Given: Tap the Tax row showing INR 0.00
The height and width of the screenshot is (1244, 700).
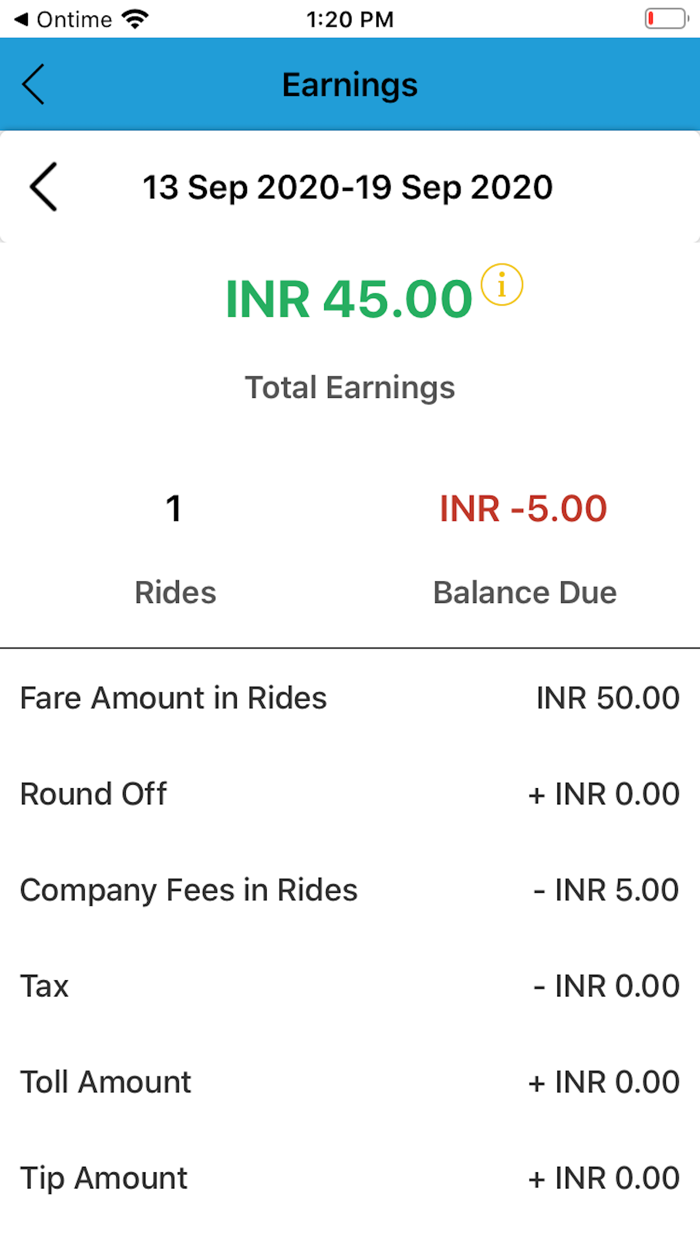Looking at the screenshot, I should tap(349, 985).
